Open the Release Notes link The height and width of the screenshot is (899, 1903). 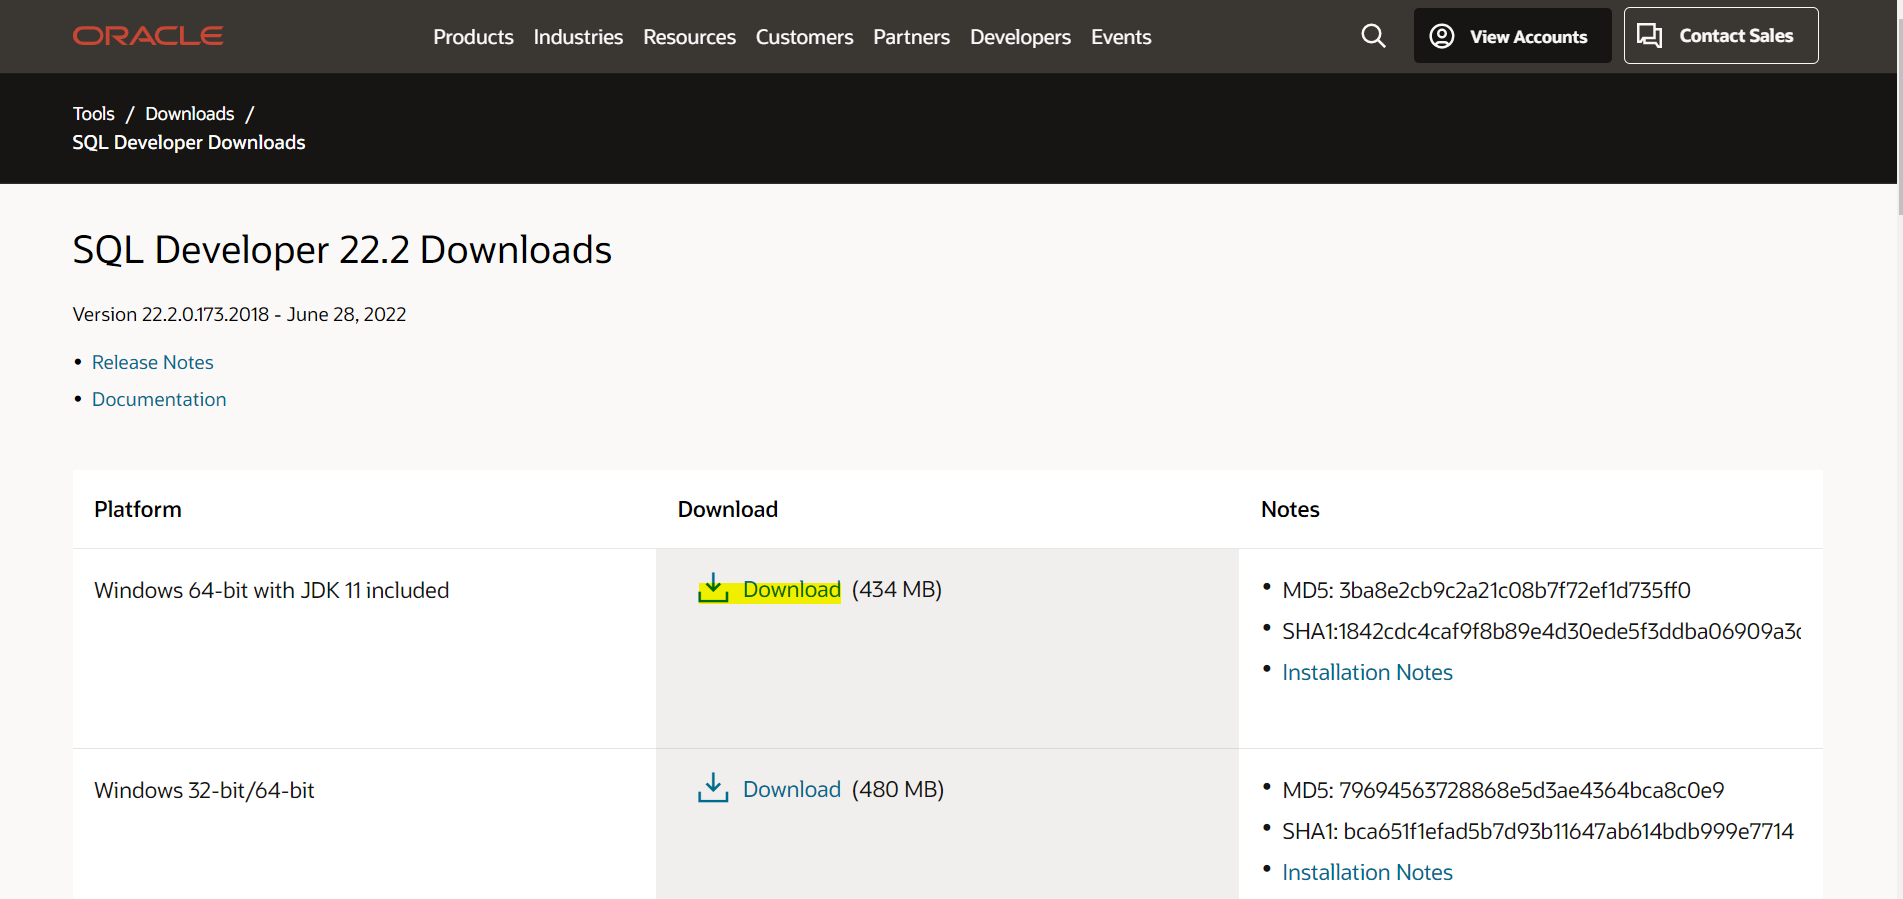point(153,362)
